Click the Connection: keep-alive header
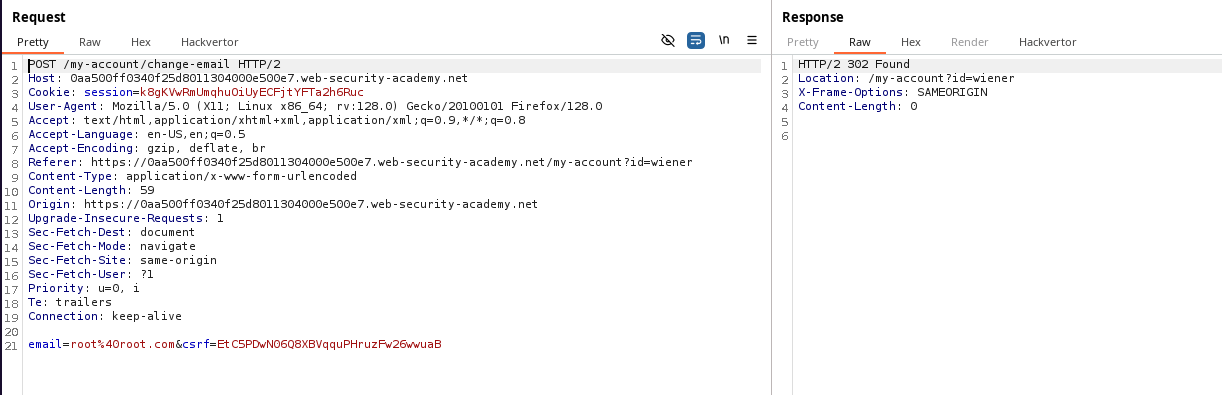This screenshot has height=395, width=1222. 105,316
